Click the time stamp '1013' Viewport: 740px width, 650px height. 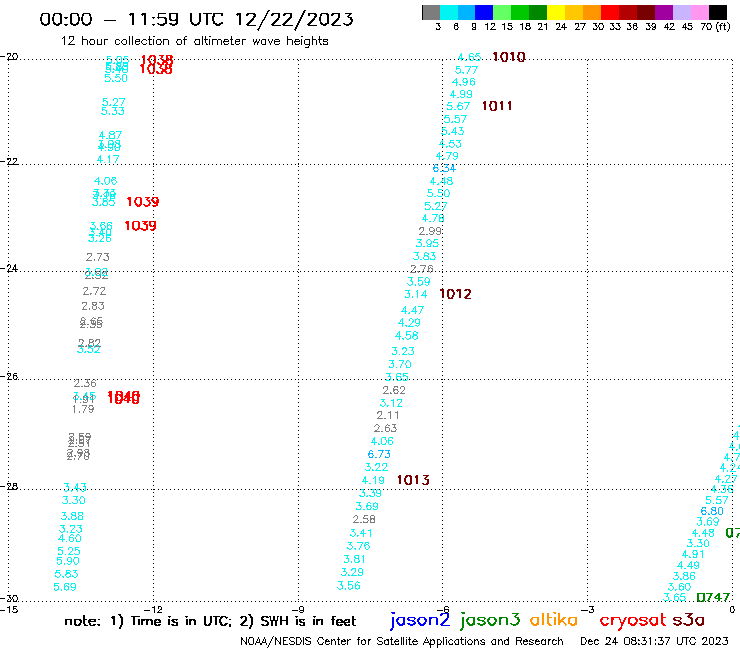pos(413,480)
